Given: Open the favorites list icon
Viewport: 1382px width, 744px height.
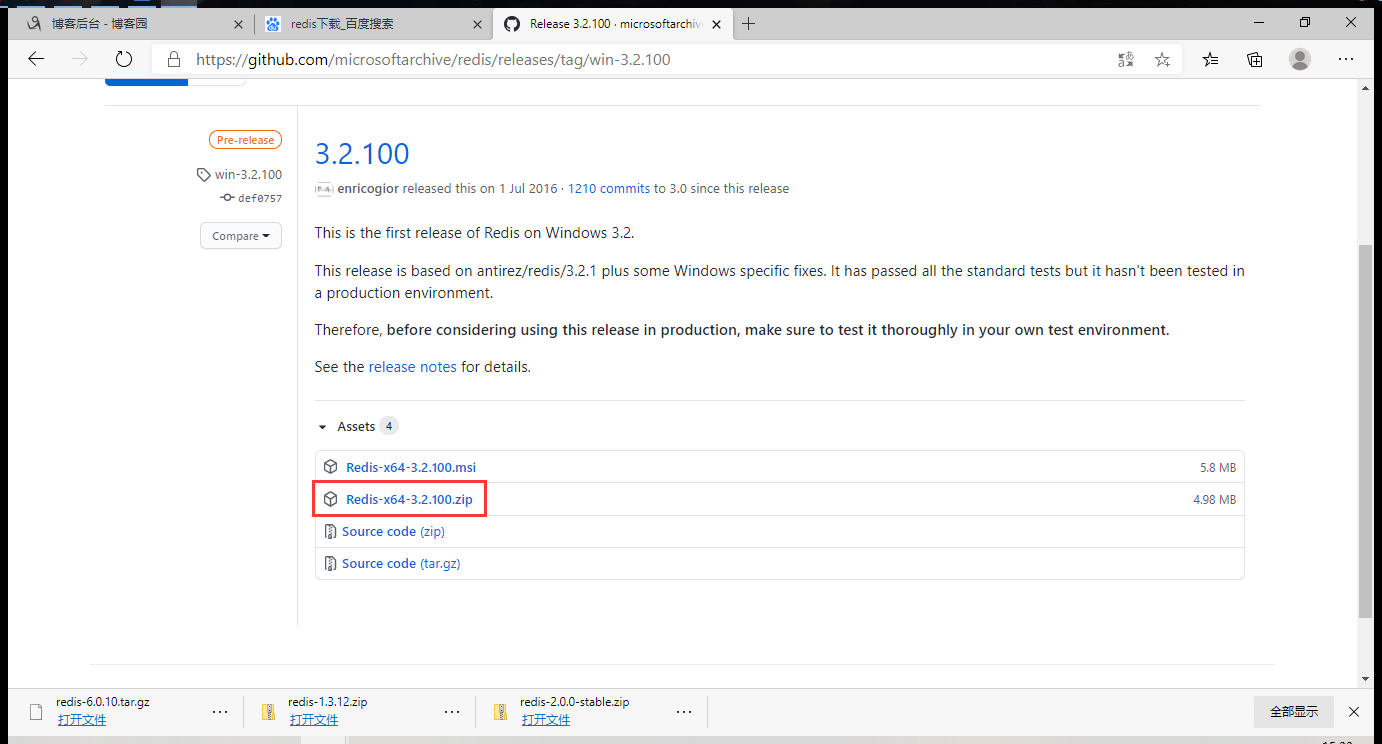Looking at the screenshot, I should (1211, 60).
